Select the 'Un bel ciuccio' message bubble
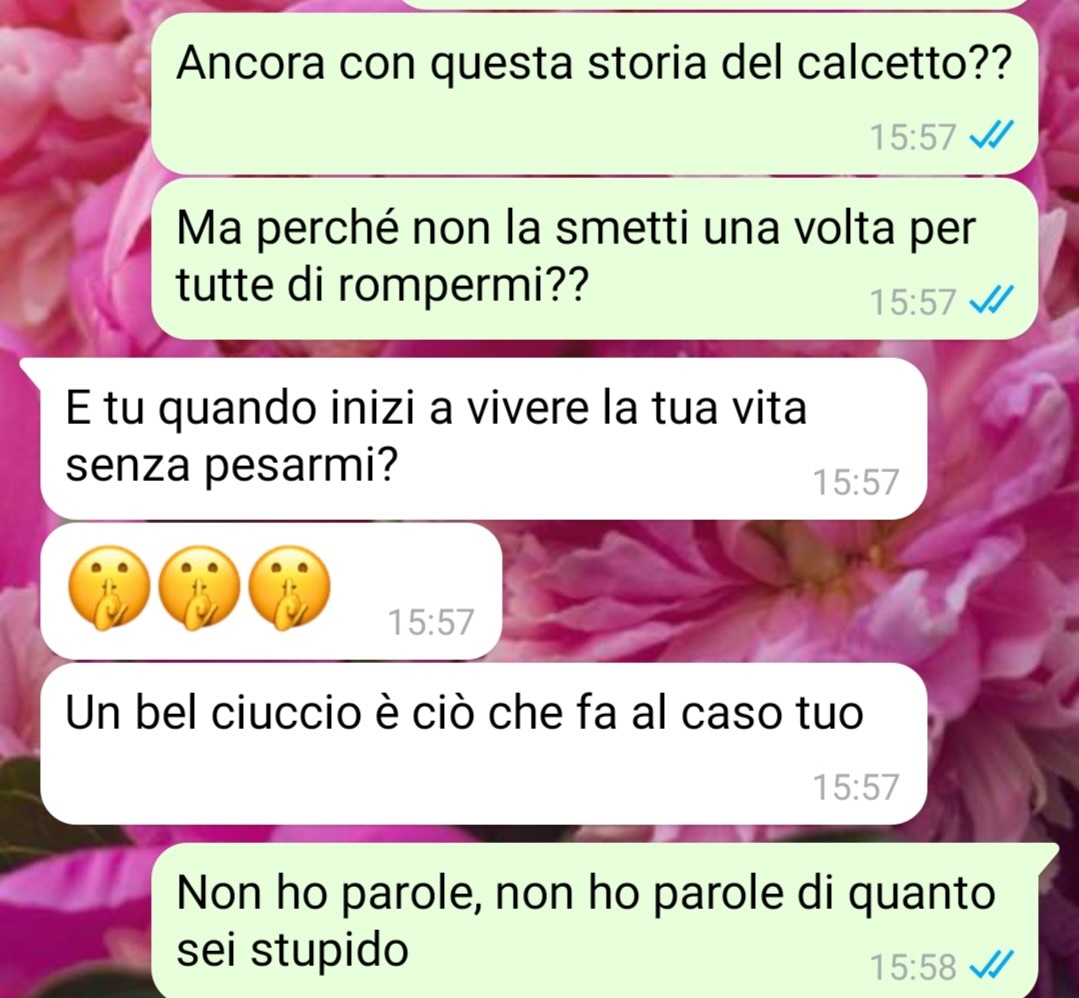Image resolution: width=1079 pixels, height=998 pixels. [x=483, y=743]
